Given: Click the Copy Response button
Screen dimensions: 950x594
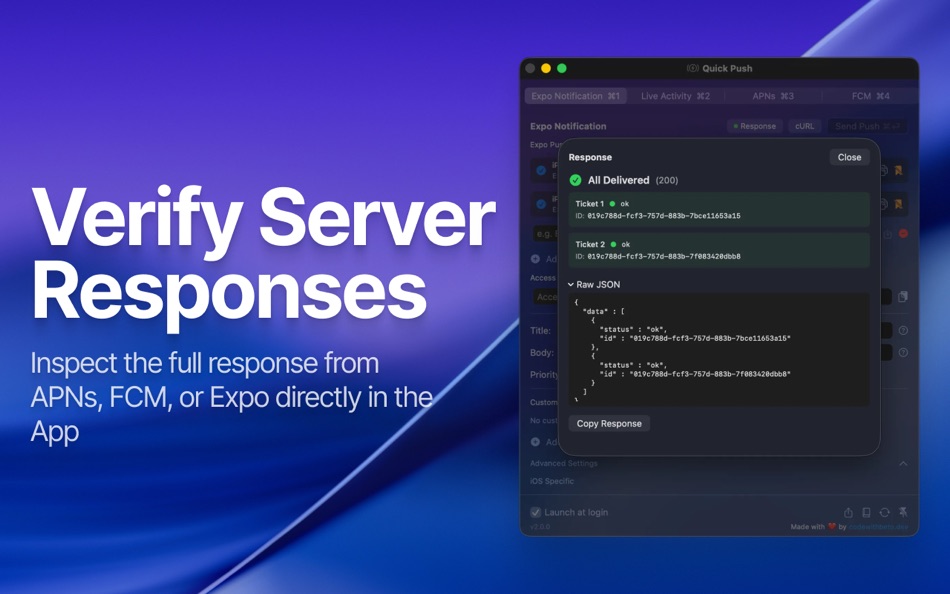Looking at the screenshot, I should 608,423.
